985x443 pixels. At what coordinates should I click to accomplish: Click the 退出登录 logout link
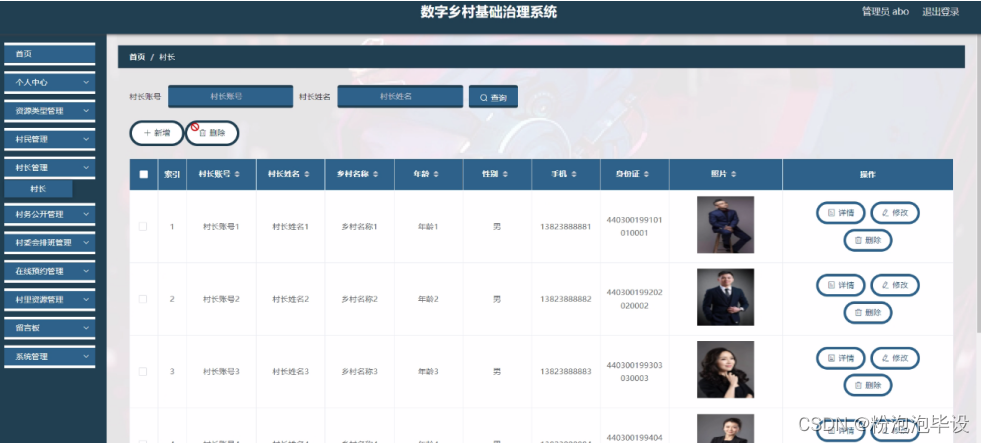click(940, 12)
